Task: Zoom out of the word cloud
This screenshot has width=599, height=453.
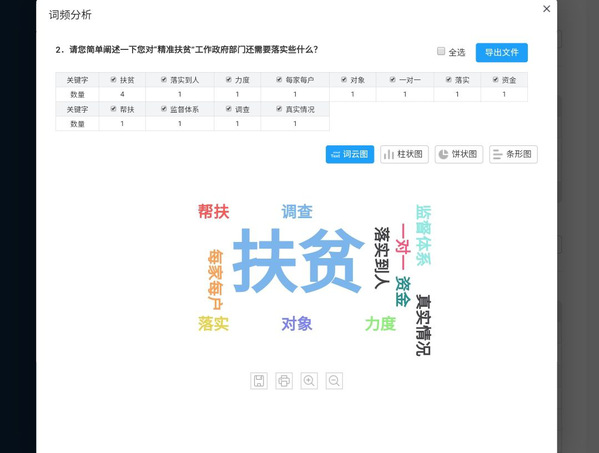Action: (334, 381)
